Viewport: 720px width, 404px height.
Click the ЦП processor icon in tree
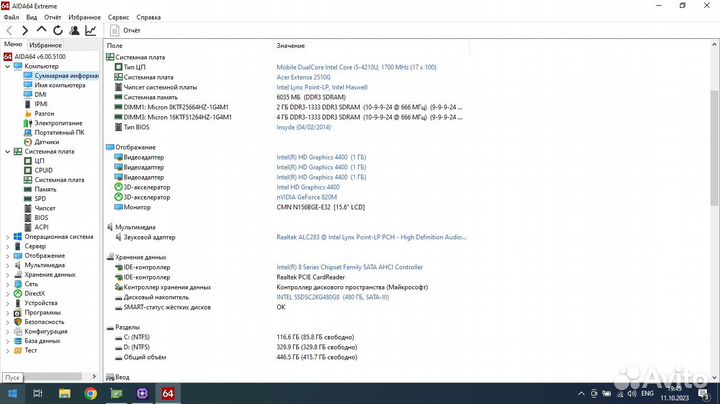click(28, 161)
